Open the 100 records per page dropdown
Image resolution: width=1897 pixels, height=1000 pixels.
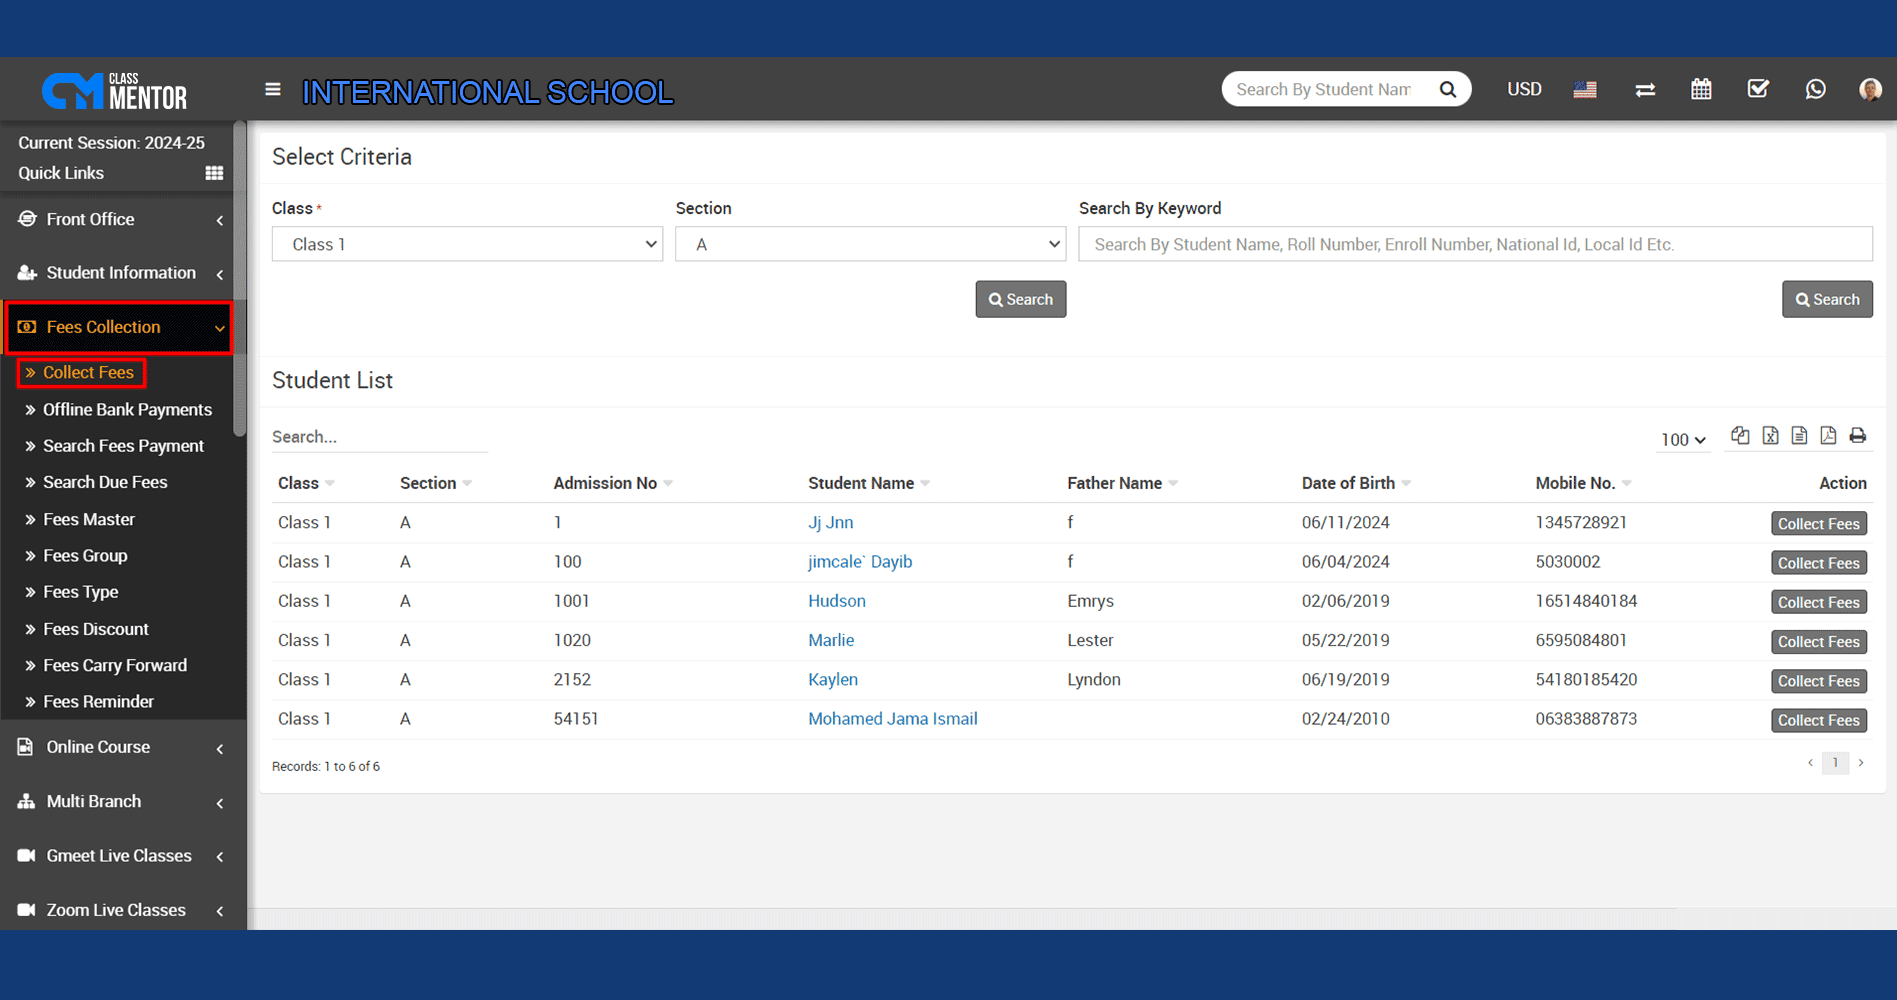pos(1683,440)
